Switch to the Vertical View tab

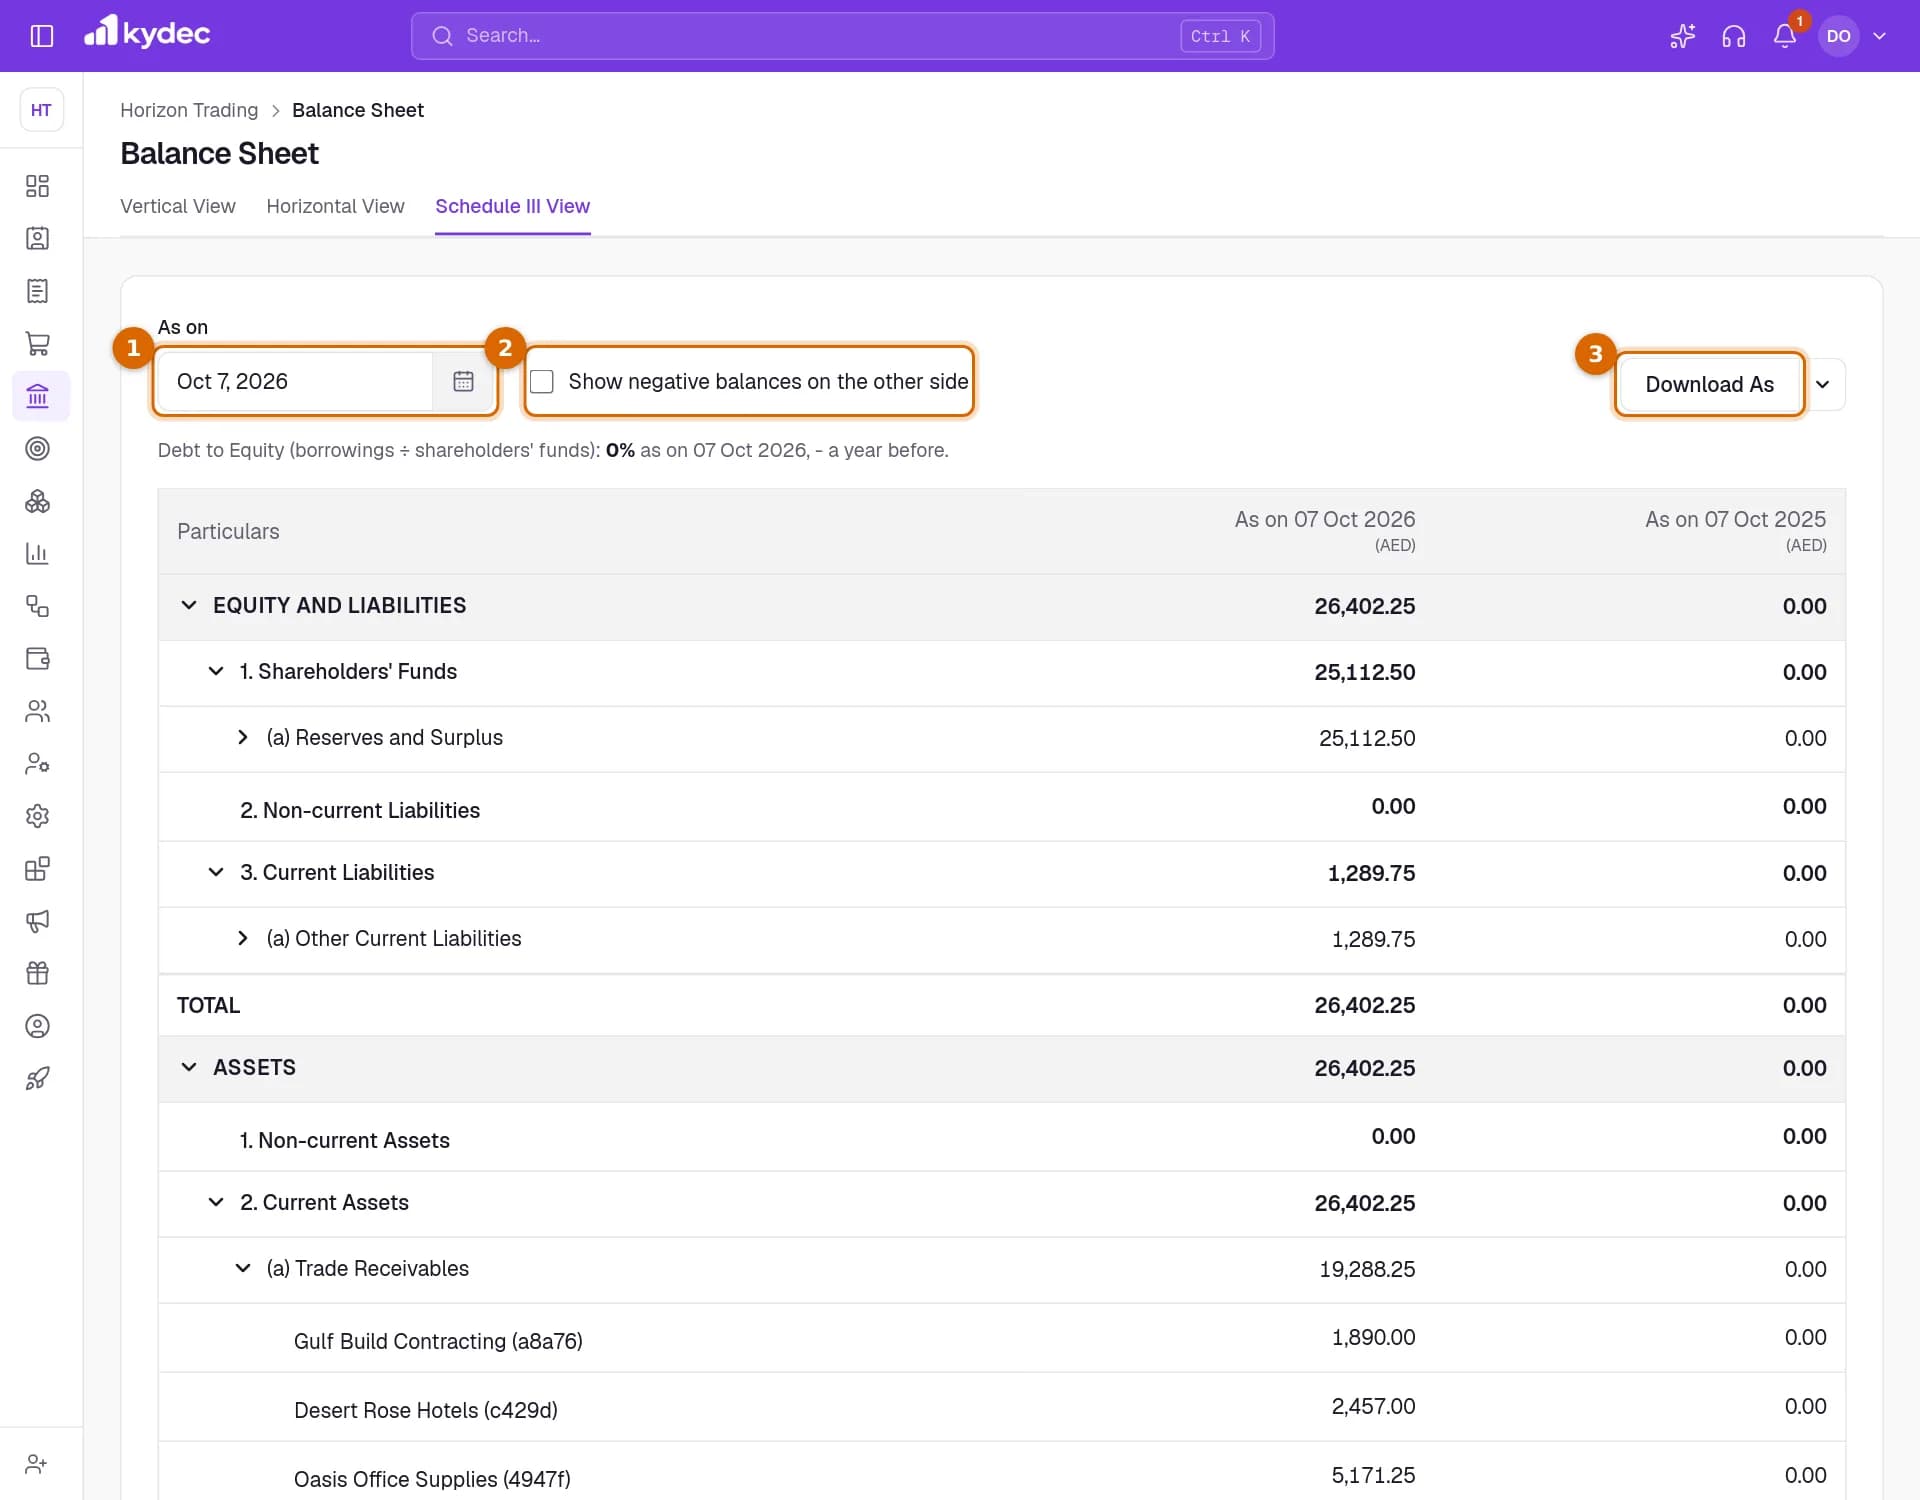coord(178,206)
